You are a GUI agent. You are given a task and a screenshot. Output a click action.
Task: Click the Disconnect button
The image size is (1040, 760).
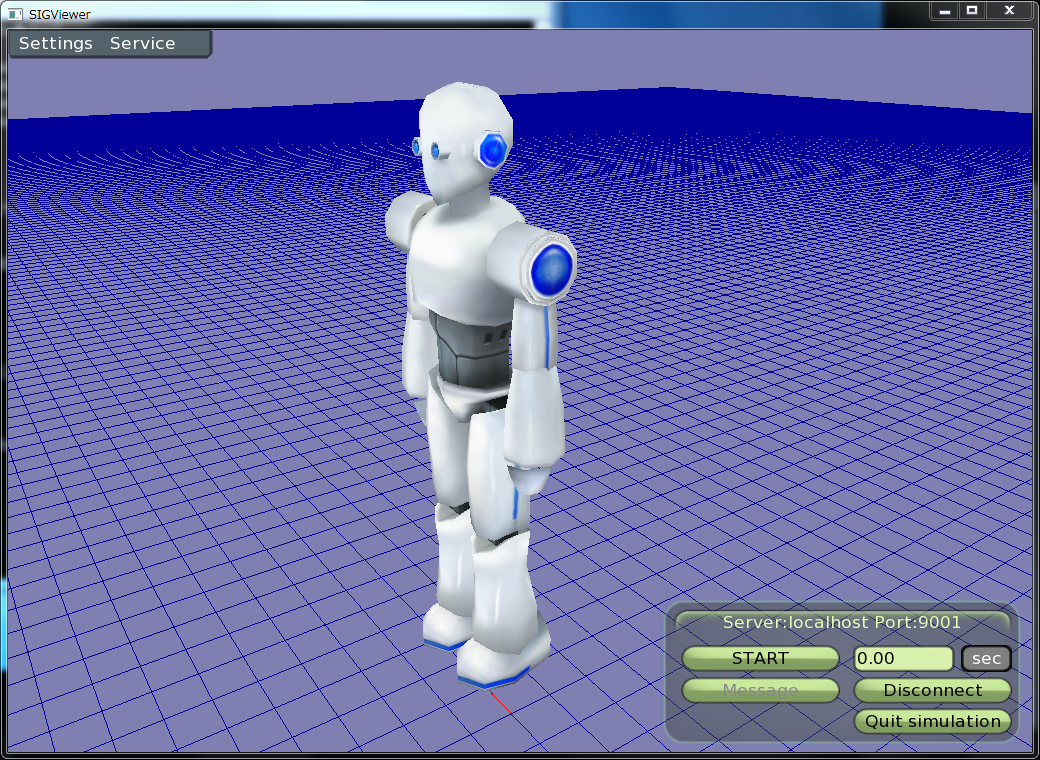[932, 690]
